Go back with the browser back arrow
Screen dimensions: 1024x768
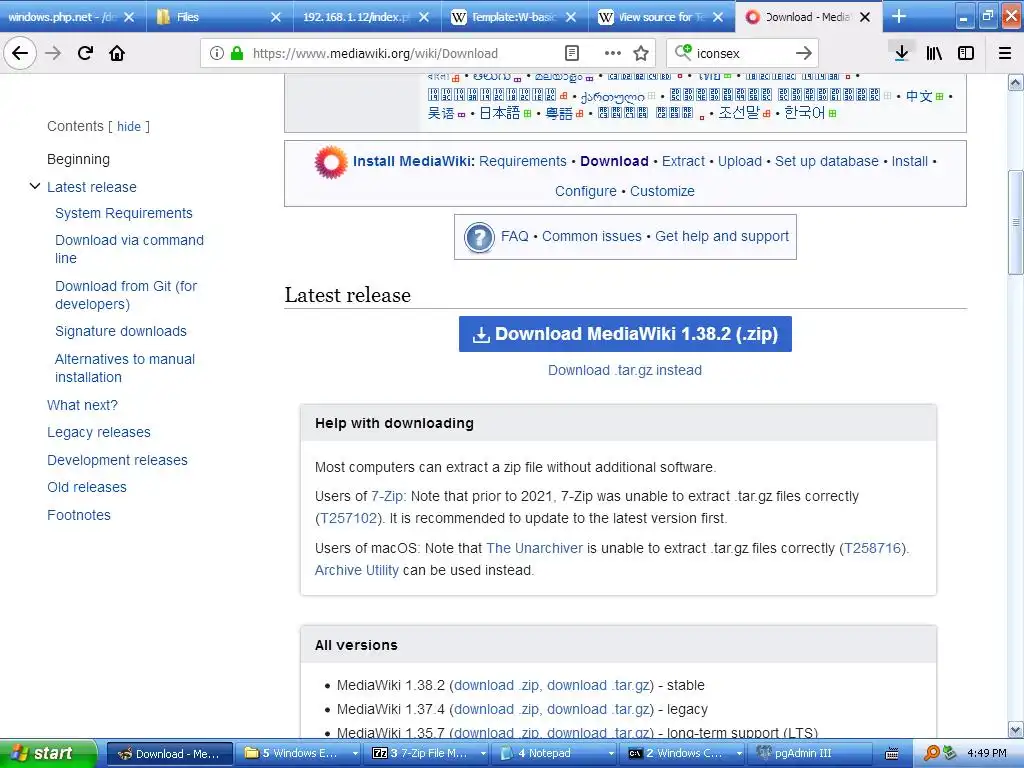pos(20,53)
